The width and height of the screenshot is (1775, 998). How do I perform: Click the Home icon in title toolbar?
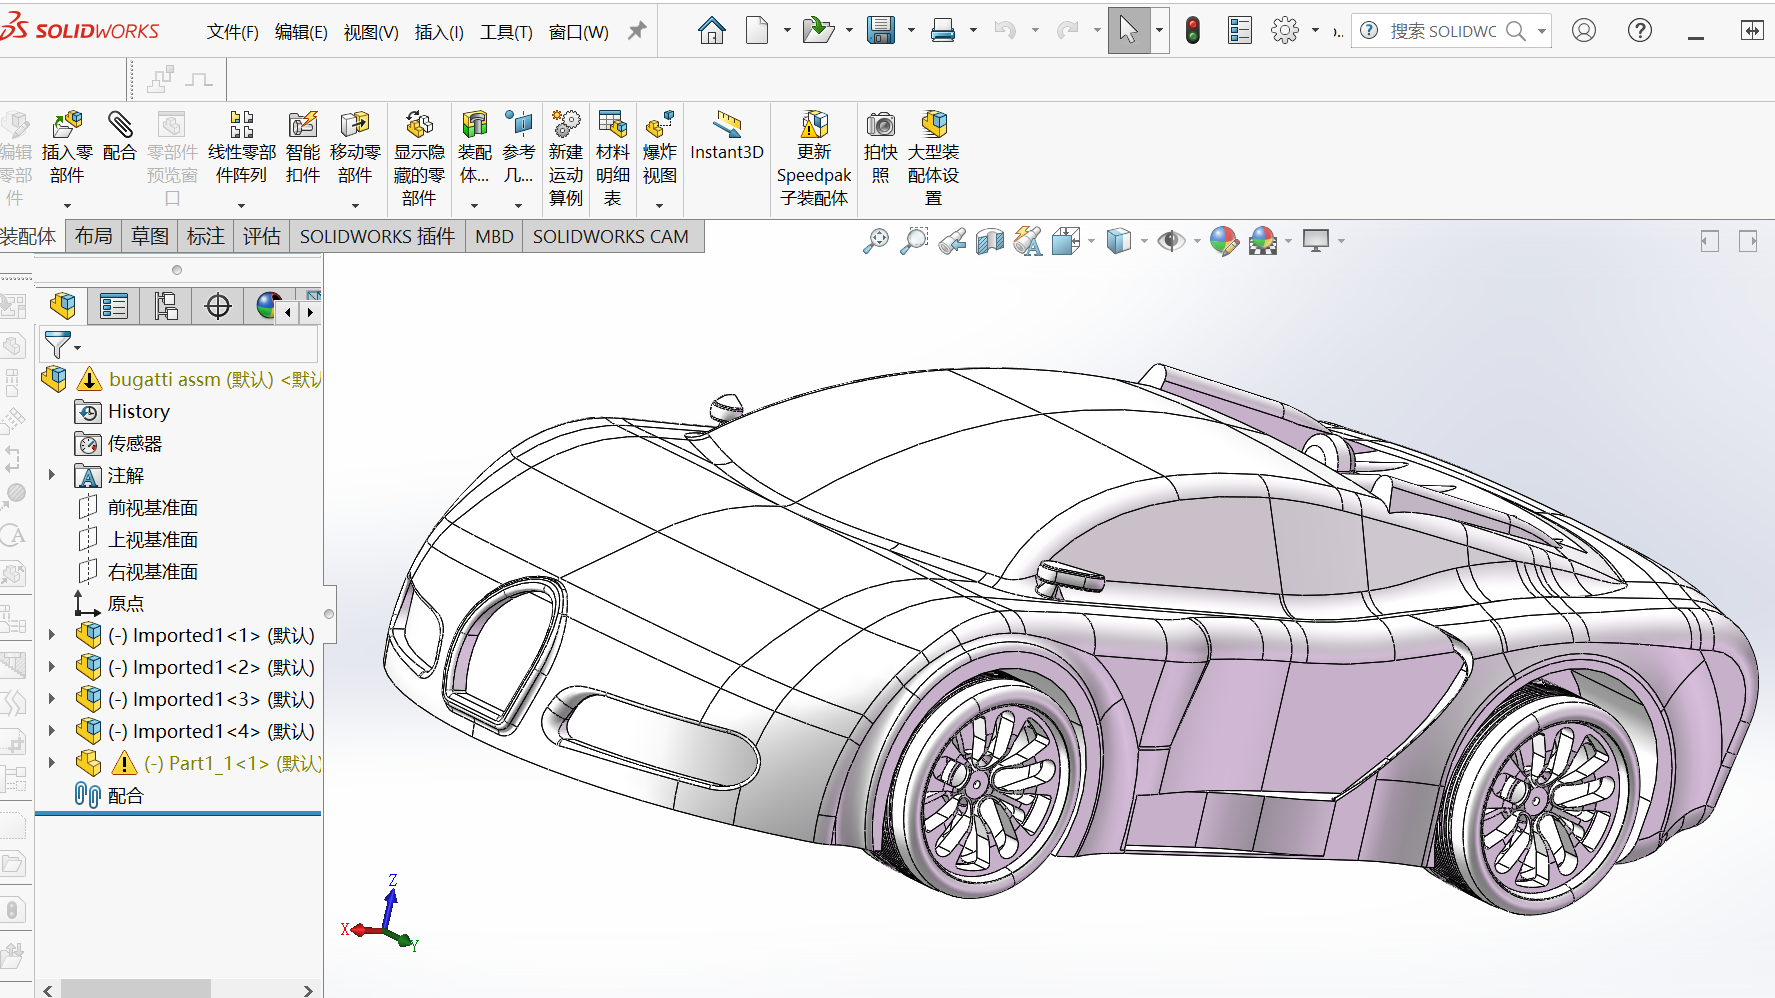711,31
